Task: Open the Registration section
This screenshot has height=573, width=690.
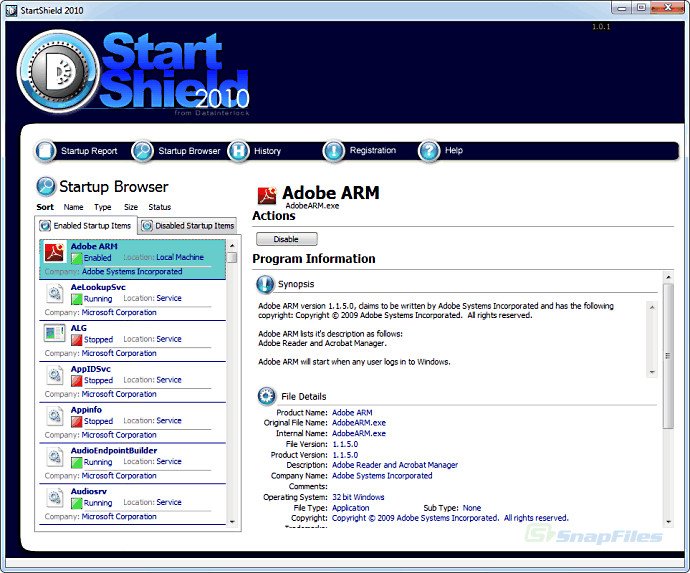Action: (373, 151)
